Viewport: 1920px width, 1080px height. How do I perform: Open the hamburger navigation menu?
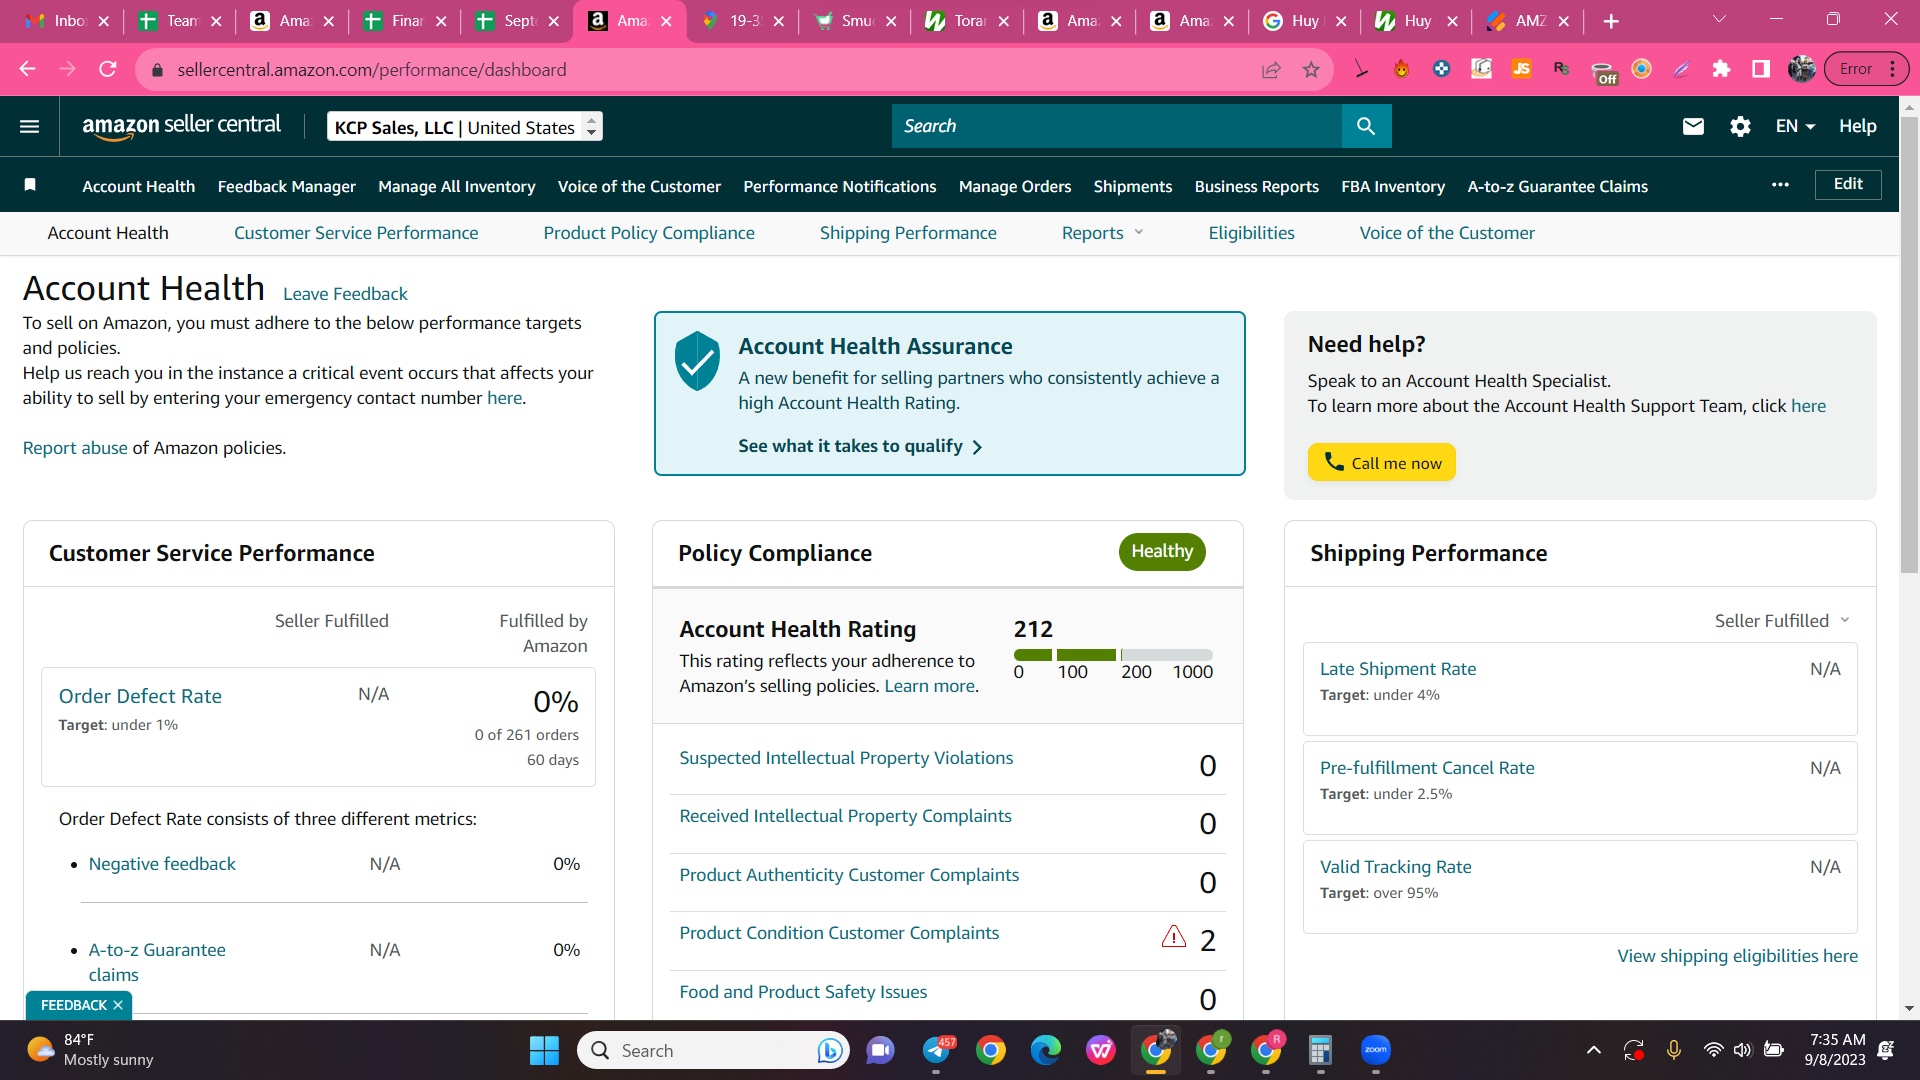(29, 126)
